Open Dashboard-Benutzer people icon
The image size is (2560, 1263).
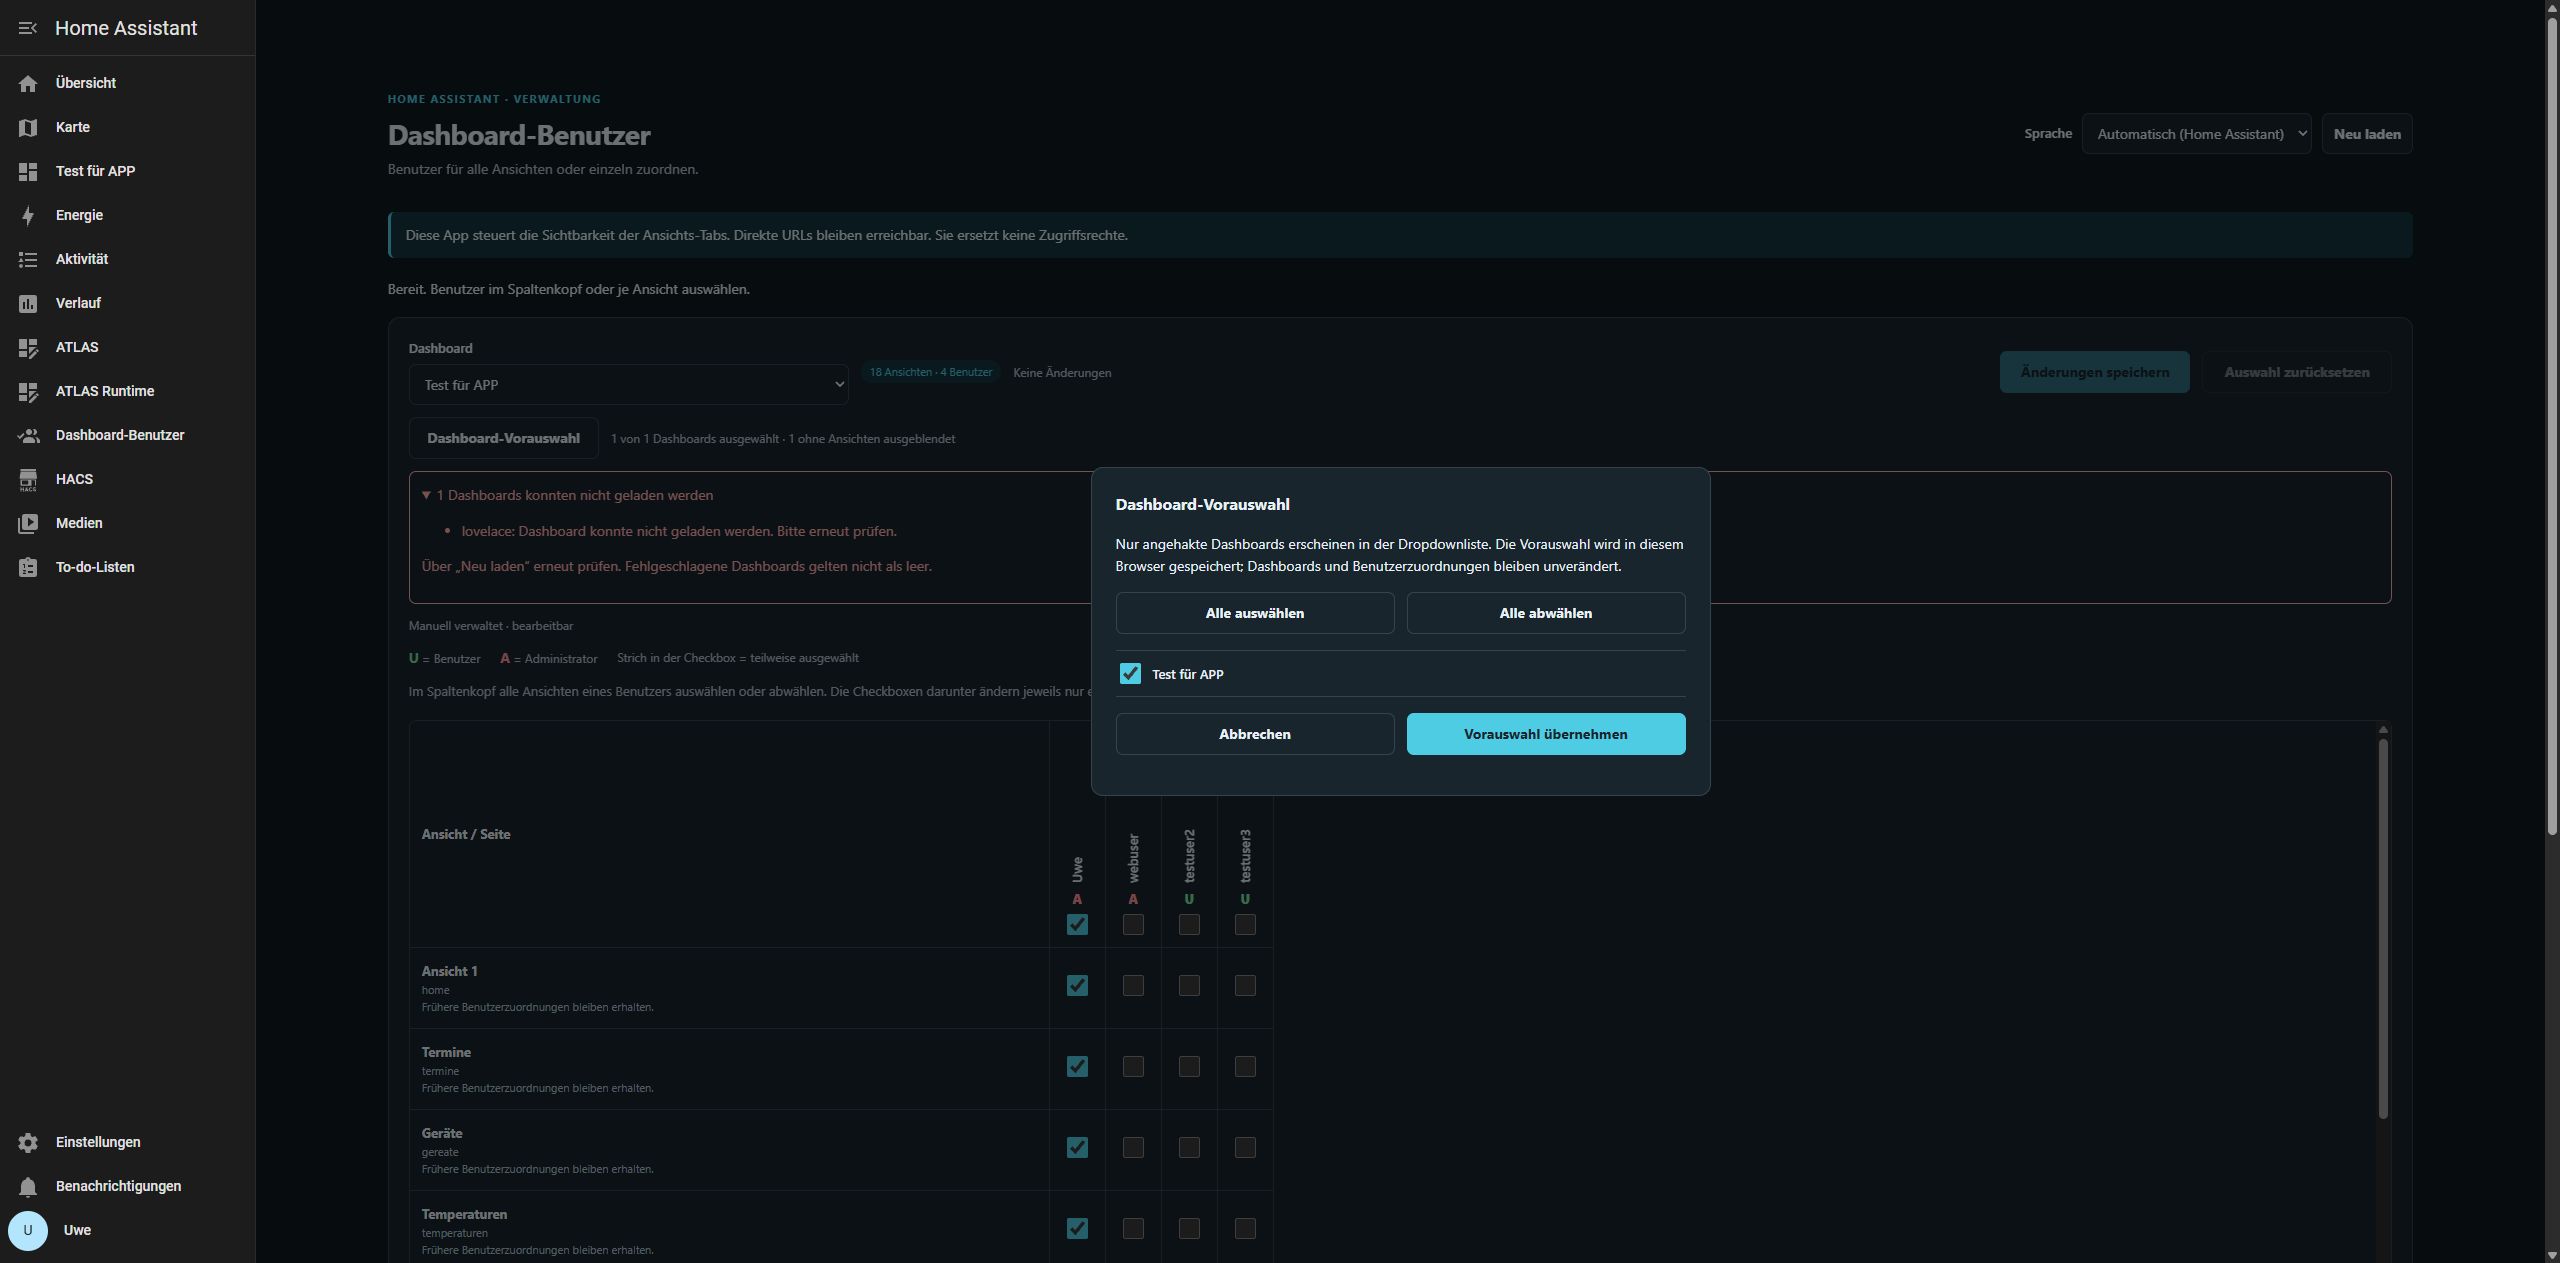[x=28, y=435]
